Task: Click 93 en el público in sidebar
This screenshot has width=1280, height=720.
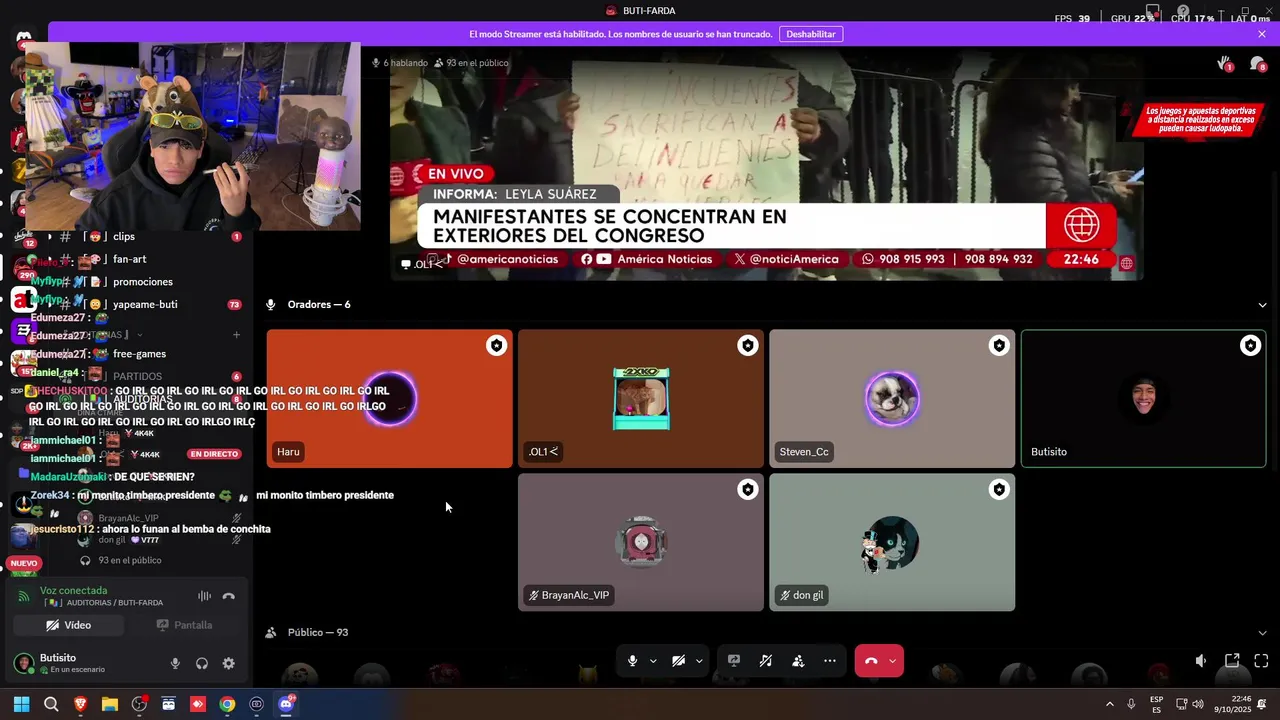Action: point(130,561)
